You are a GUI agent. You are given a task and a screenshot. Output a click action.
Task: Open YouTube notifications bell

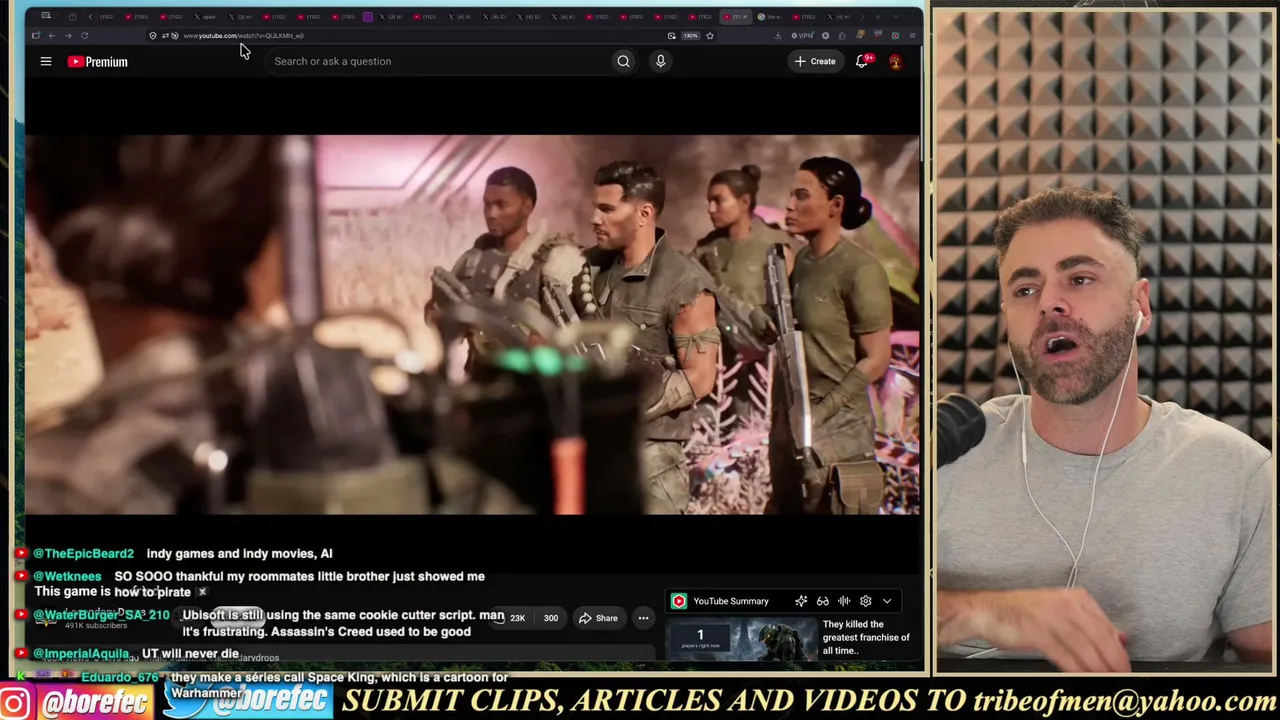point(862,61)
